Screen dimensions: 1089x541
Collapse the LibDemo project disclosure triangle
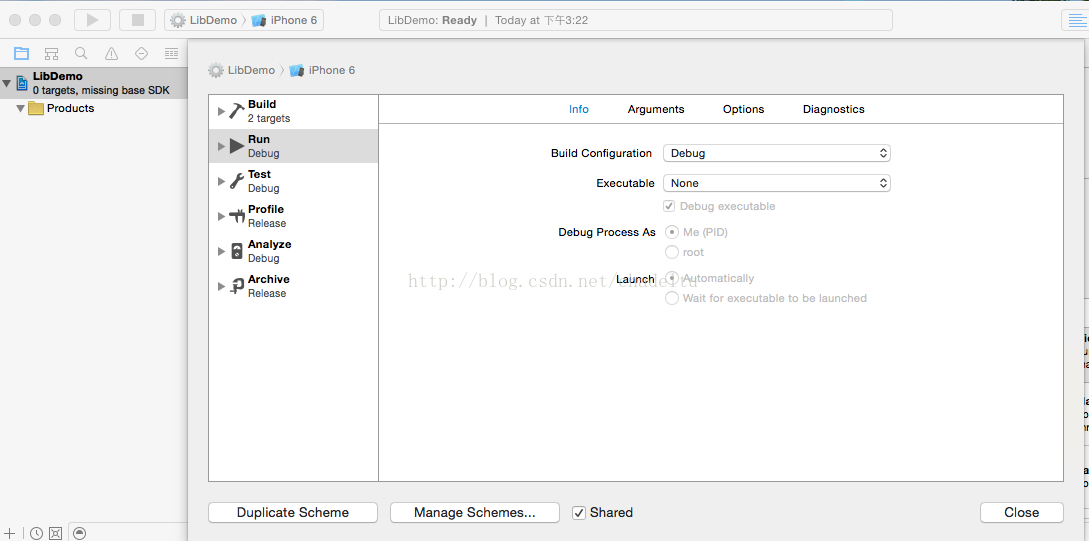pos(7,83)
